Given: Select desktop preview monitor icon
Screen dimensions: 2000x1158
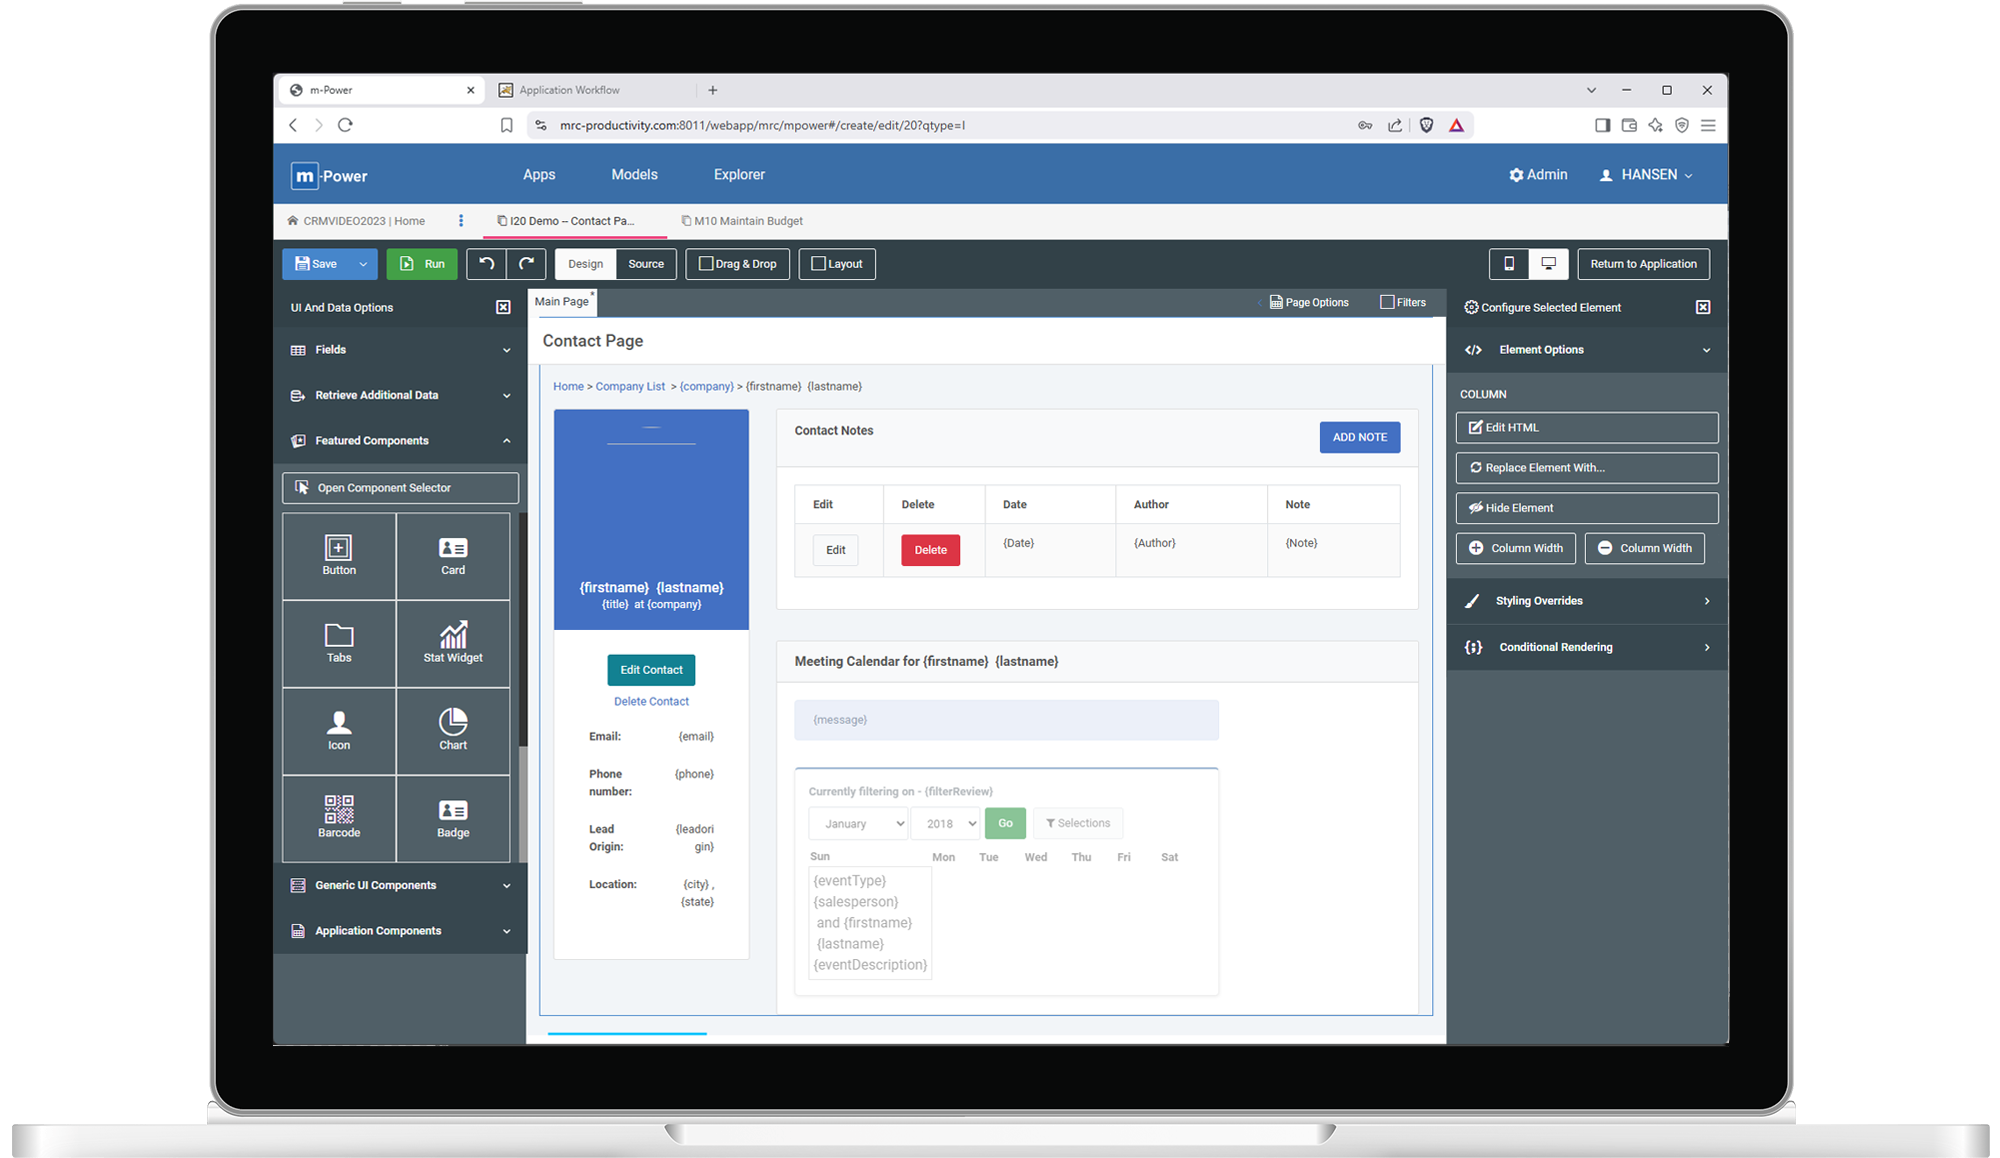Looking at the screenshot, I should [x=1548, y=264].
